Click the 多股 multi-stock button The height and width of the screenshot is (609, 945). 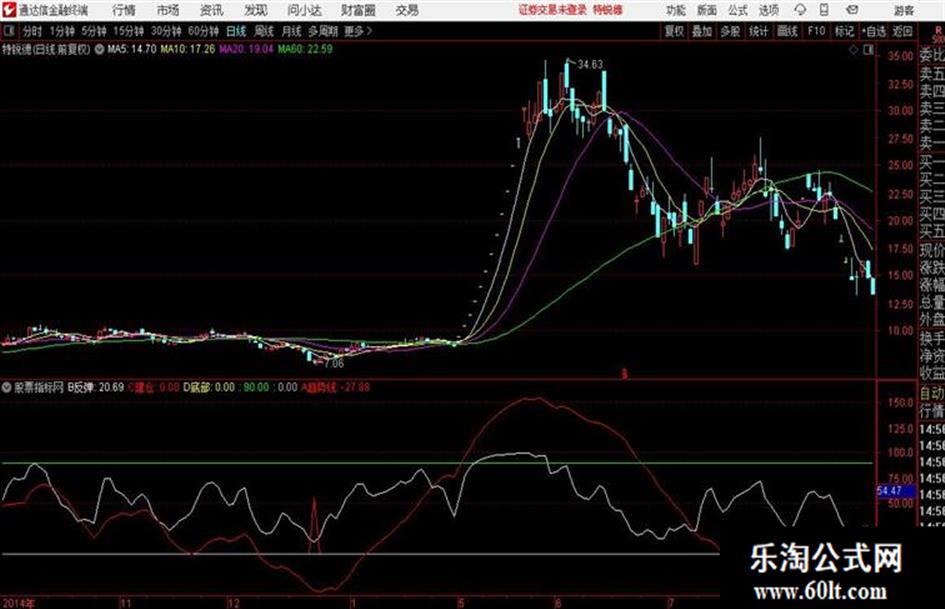[730, 31]
